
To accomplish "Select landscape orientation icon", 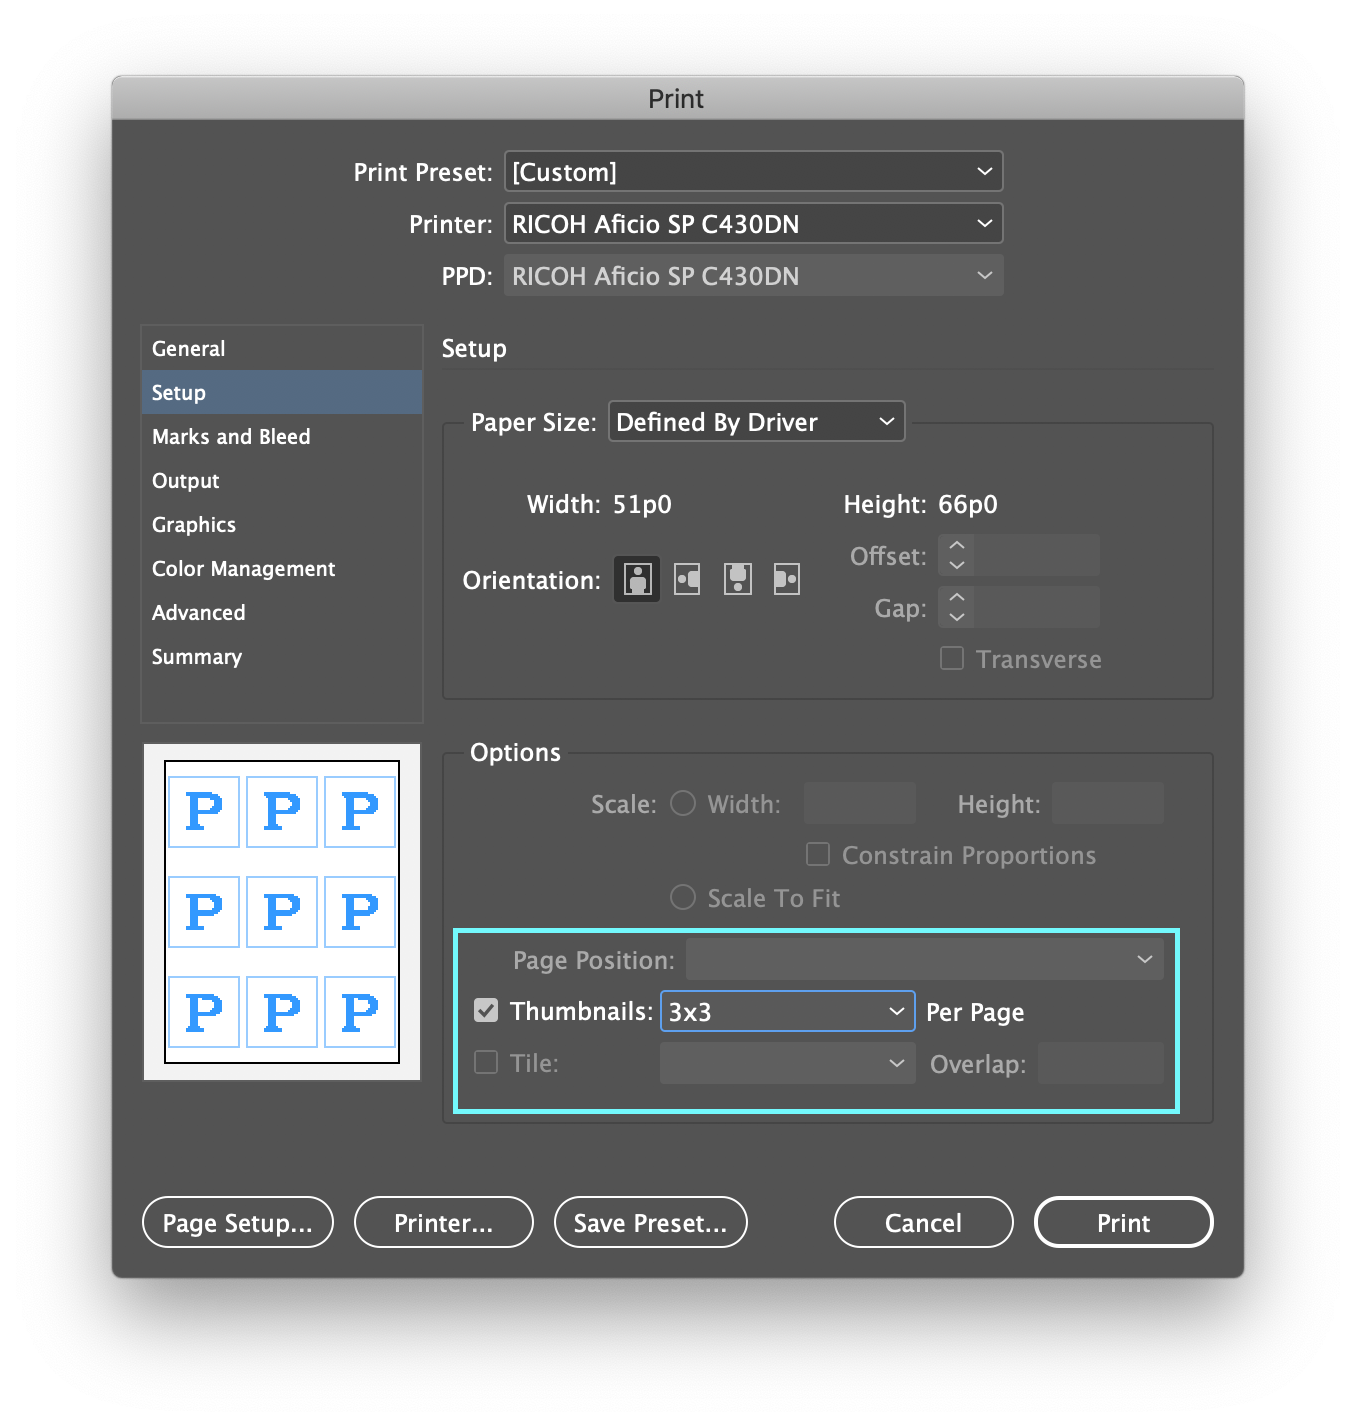I will coord(687,579).
